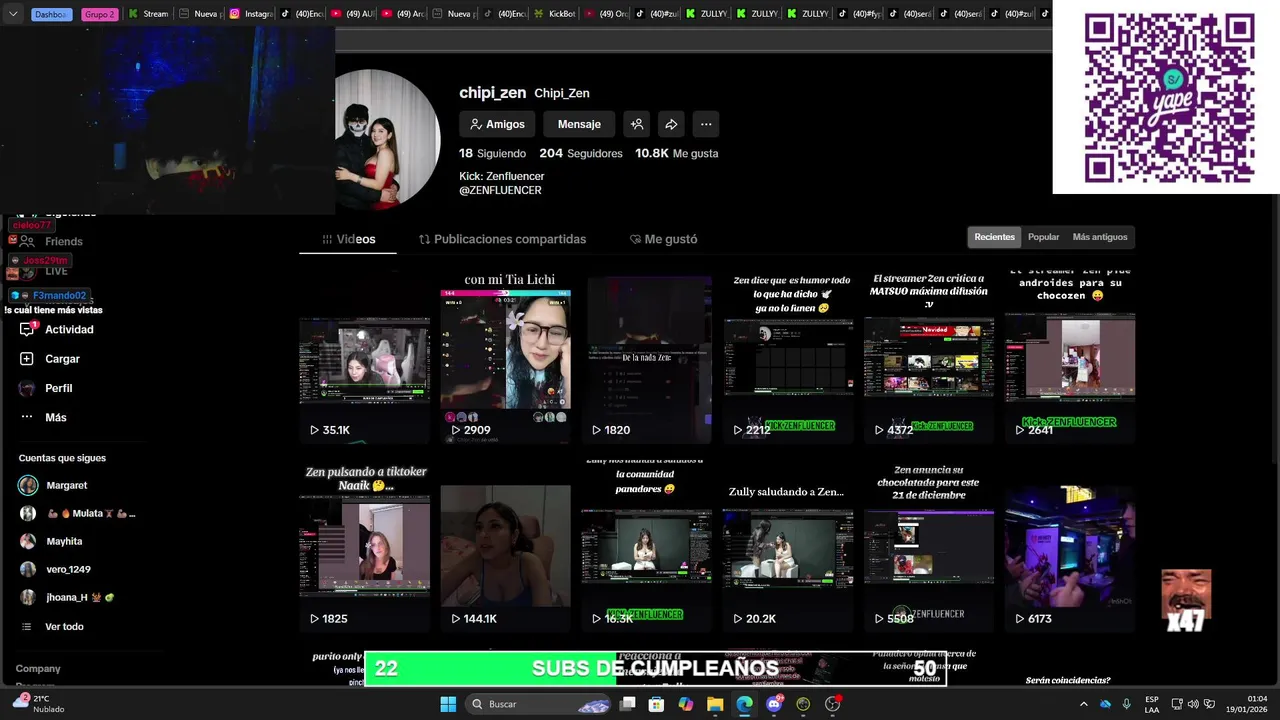Click the Actividad inbox icon
1280x720 pixels.
[27, 329]
